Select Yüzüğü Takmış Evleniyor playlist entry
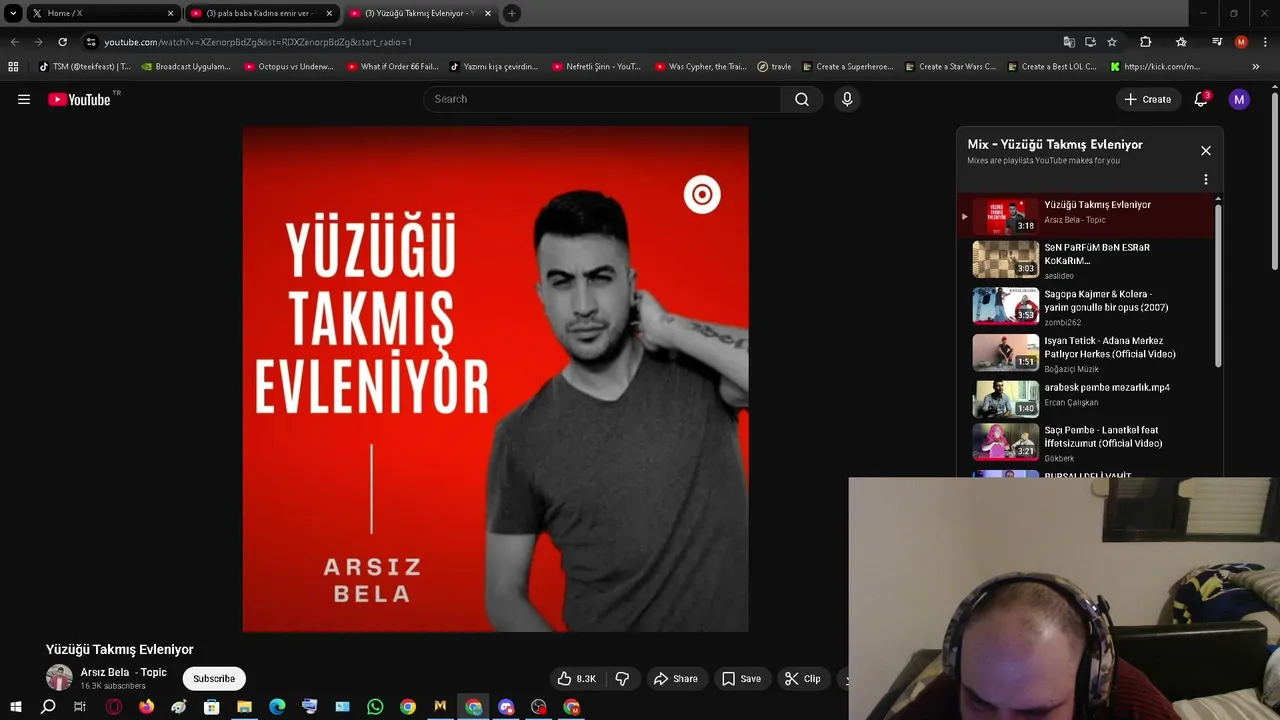This screenshot has width=1280, height=720. tap(1087, 215)
